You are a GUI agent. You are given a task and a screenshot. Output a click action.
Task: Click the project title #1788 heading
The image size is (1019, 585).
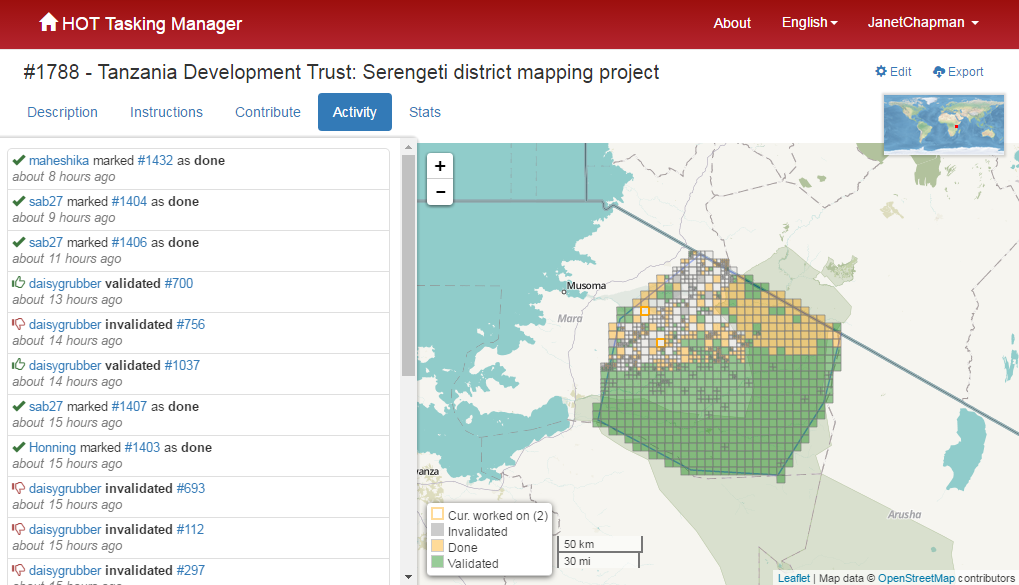click(341, 72)
